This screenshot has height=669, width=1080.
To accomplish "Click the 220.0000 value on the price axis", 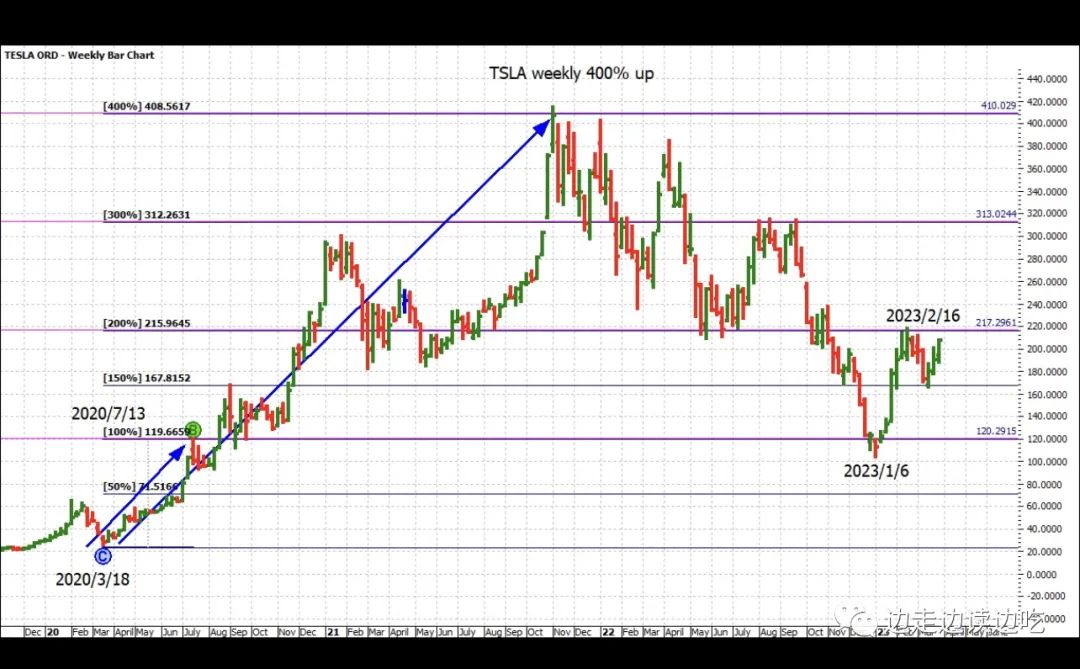I will 1047,327.
